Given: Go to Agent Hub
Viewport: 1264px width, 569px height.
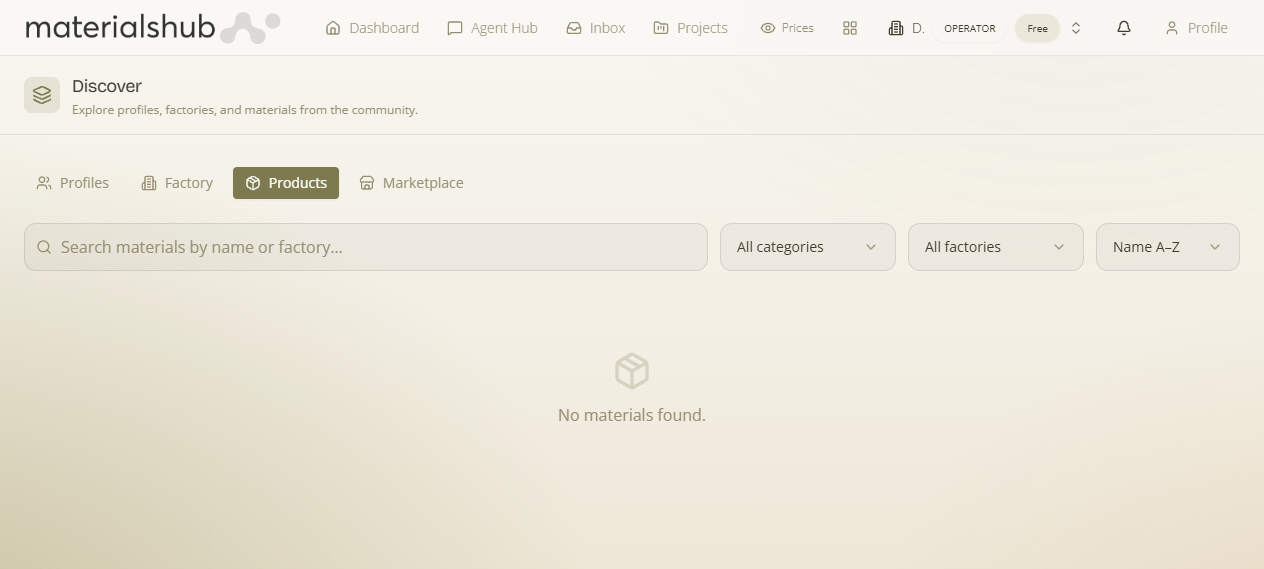Looking at the screenshot, I should point(492,28).
